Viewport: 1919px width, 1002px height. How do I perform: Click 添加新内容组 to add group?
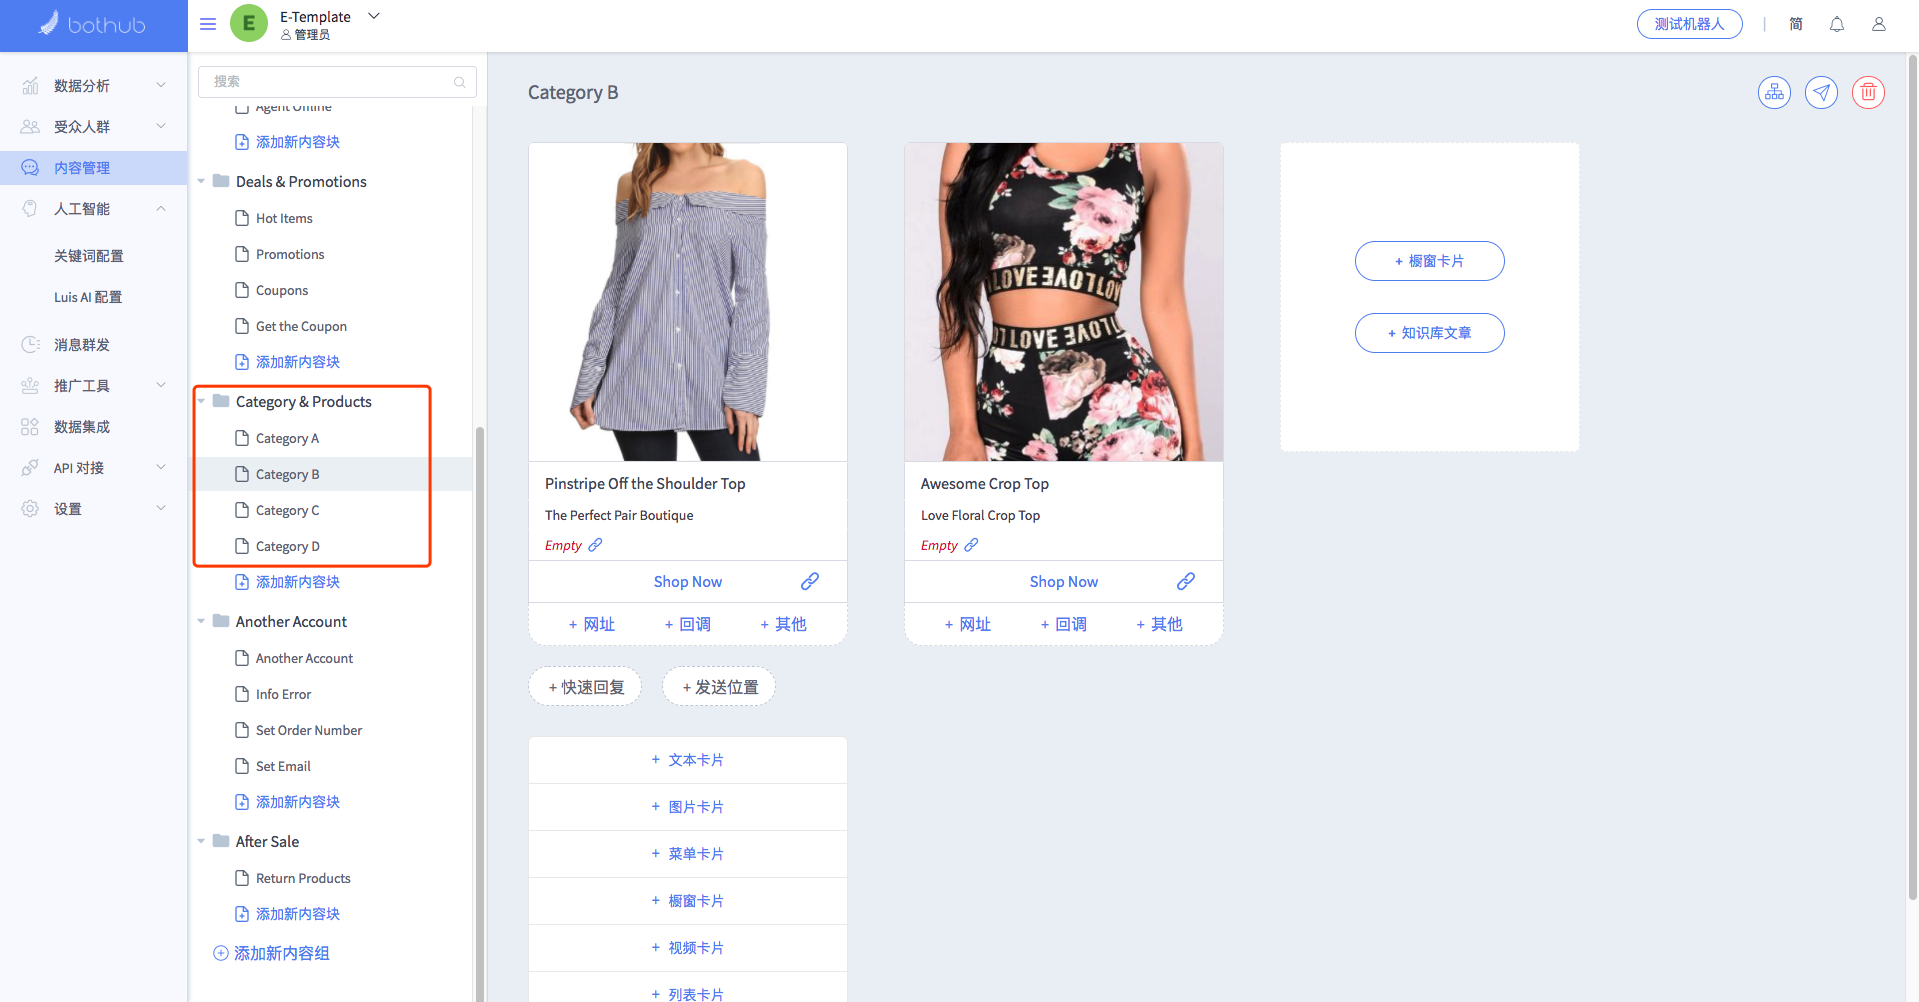point(271,953)
